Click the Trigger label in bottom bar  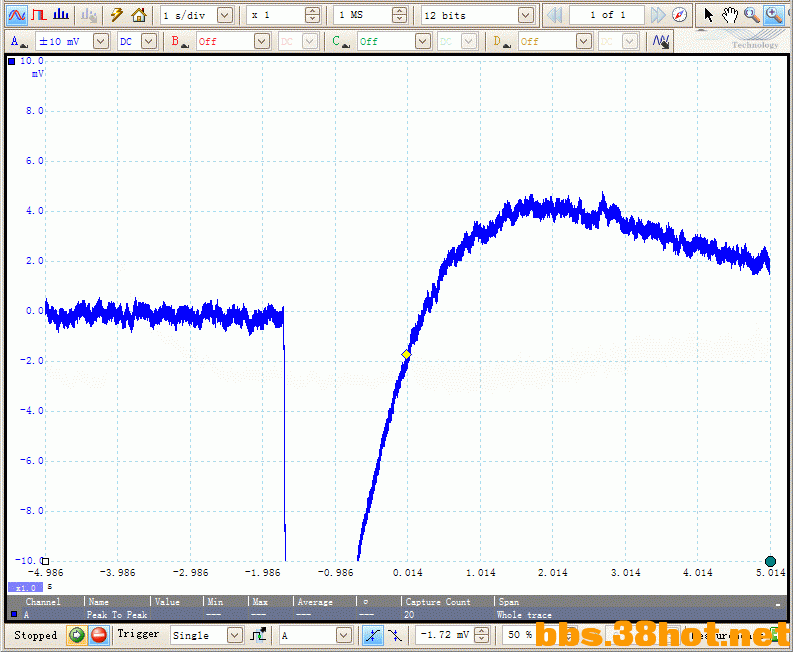tap(138, 634)
